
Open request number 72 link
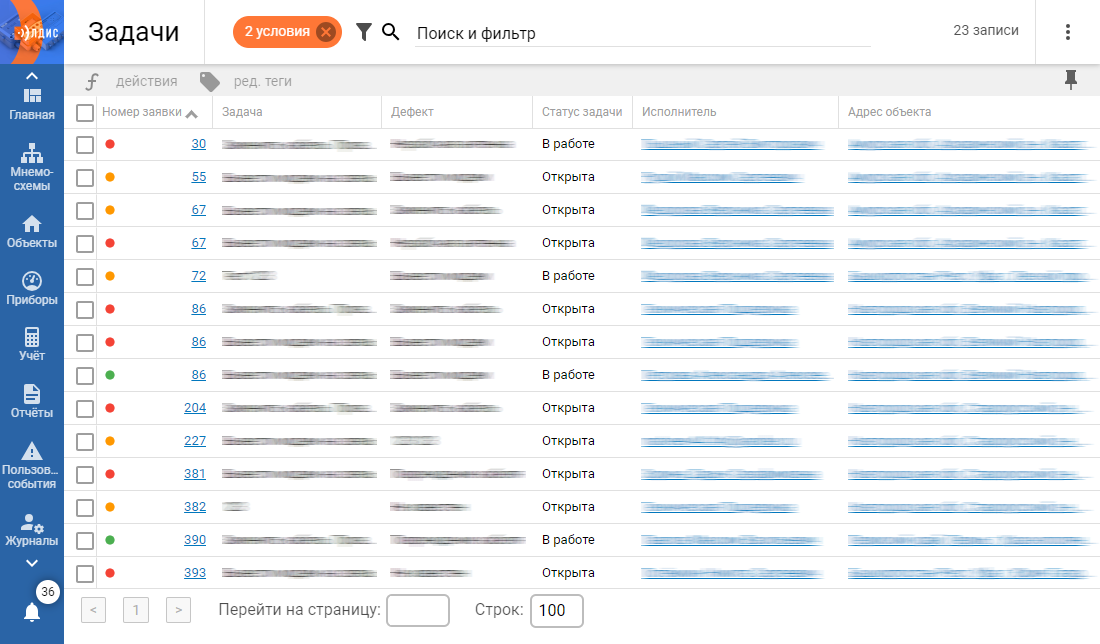coord(199,276)
